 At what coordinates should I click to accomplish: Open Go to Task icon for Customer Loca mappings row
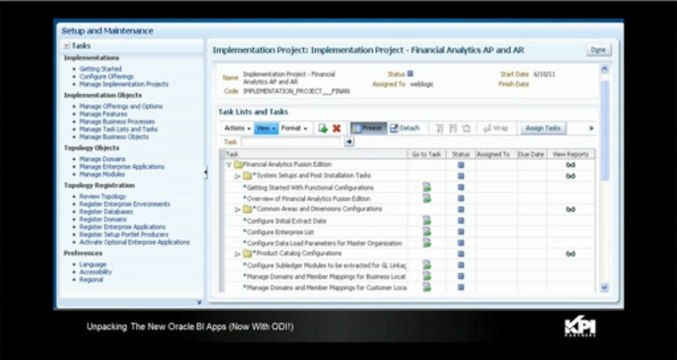427,287
